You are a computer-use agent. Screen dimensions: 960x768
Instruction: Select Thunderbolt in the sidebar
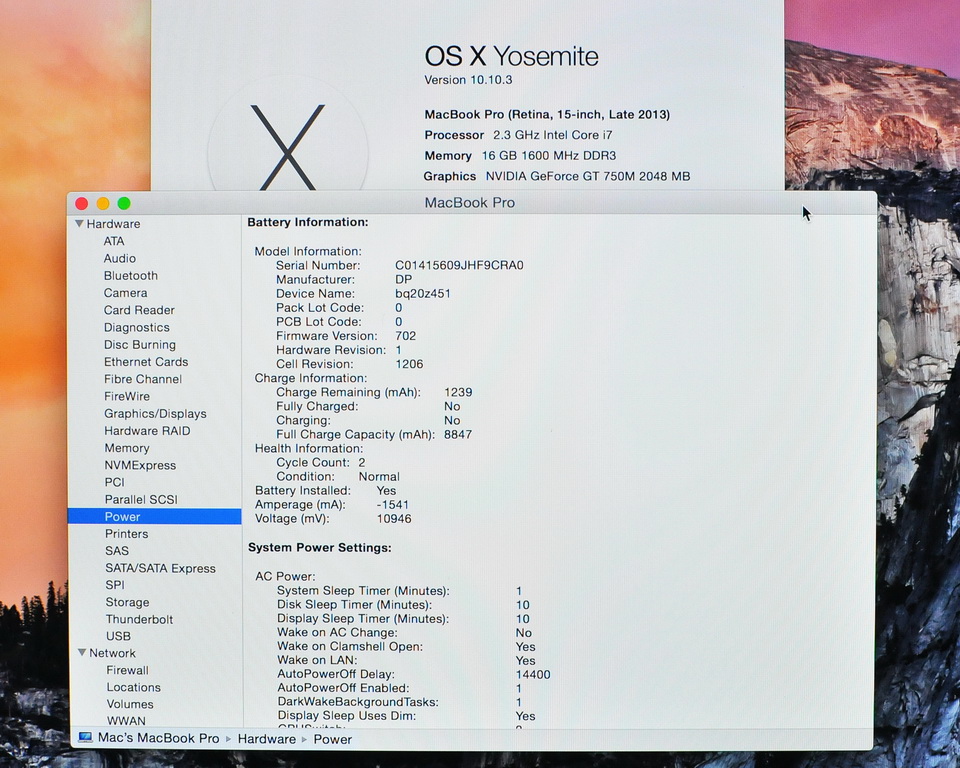[140, 619]
